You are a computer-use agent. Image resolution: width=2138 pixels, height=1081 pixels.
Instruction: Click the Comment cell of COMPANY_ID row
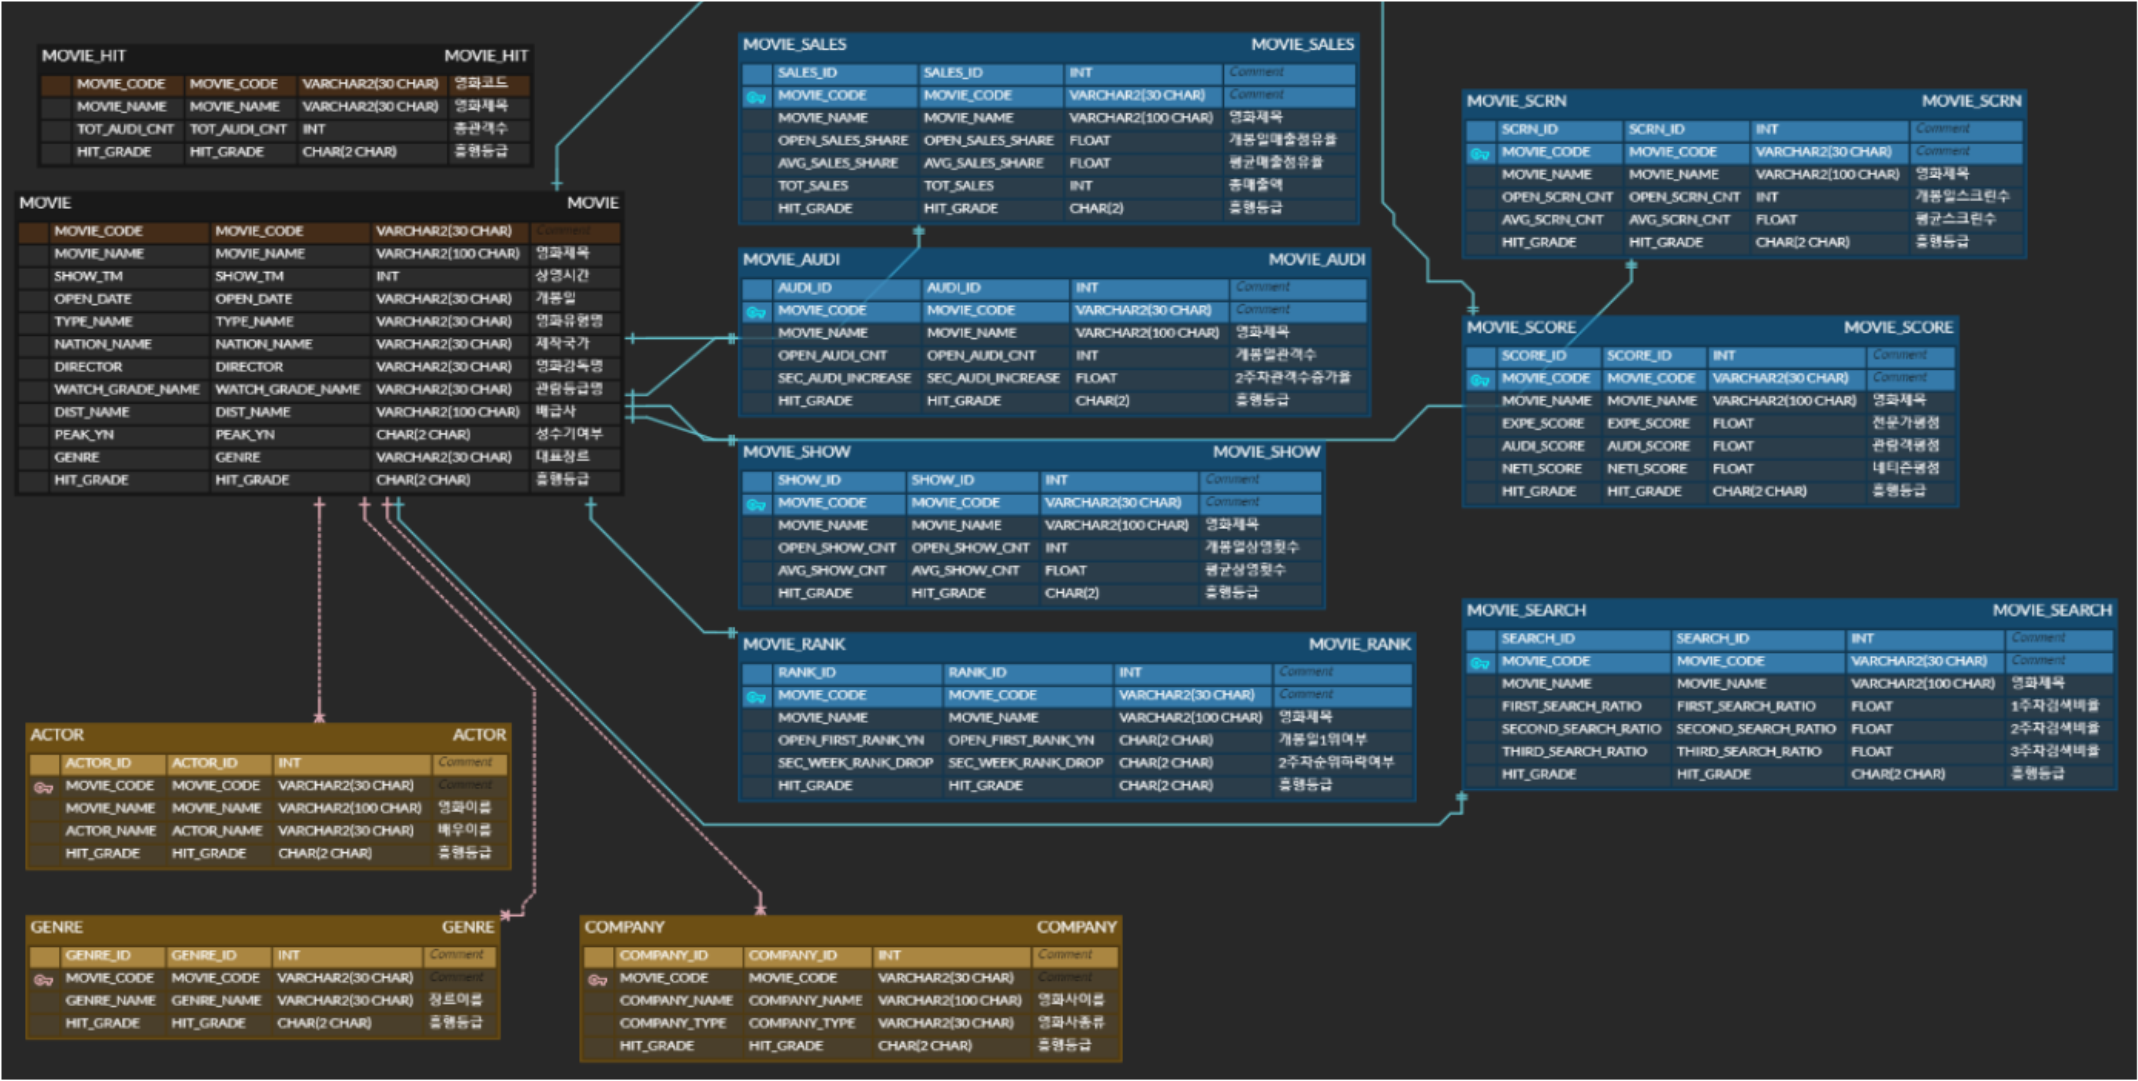(x=1076, y=955)
